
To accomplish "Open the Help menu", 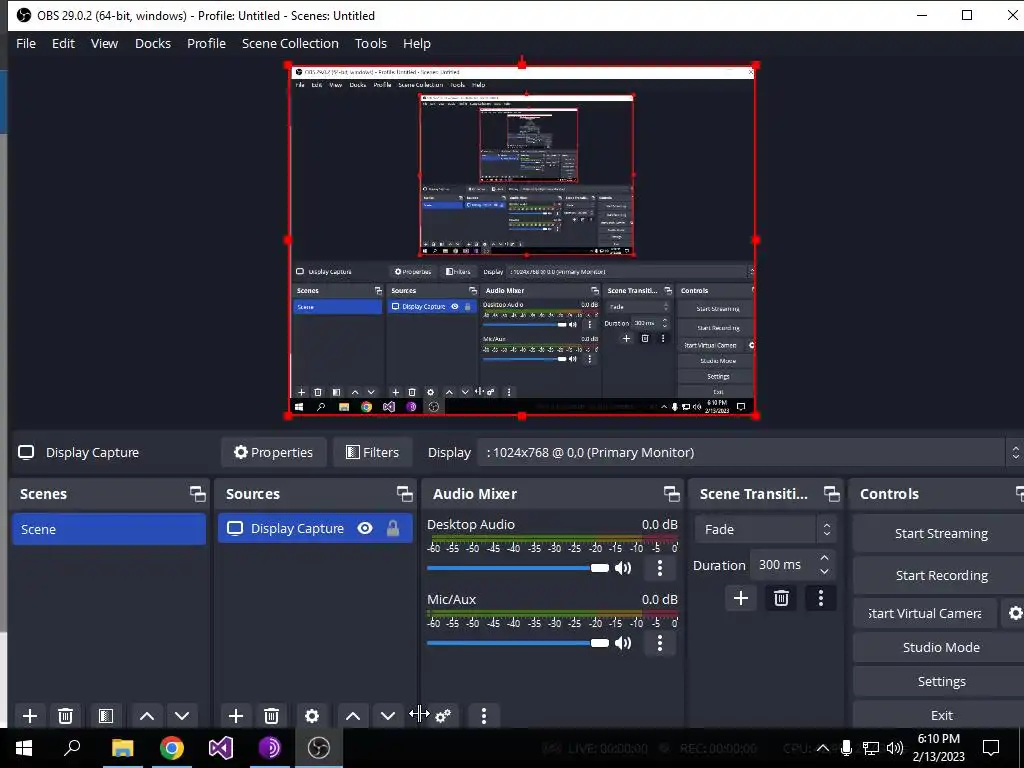I will point(417,43).
